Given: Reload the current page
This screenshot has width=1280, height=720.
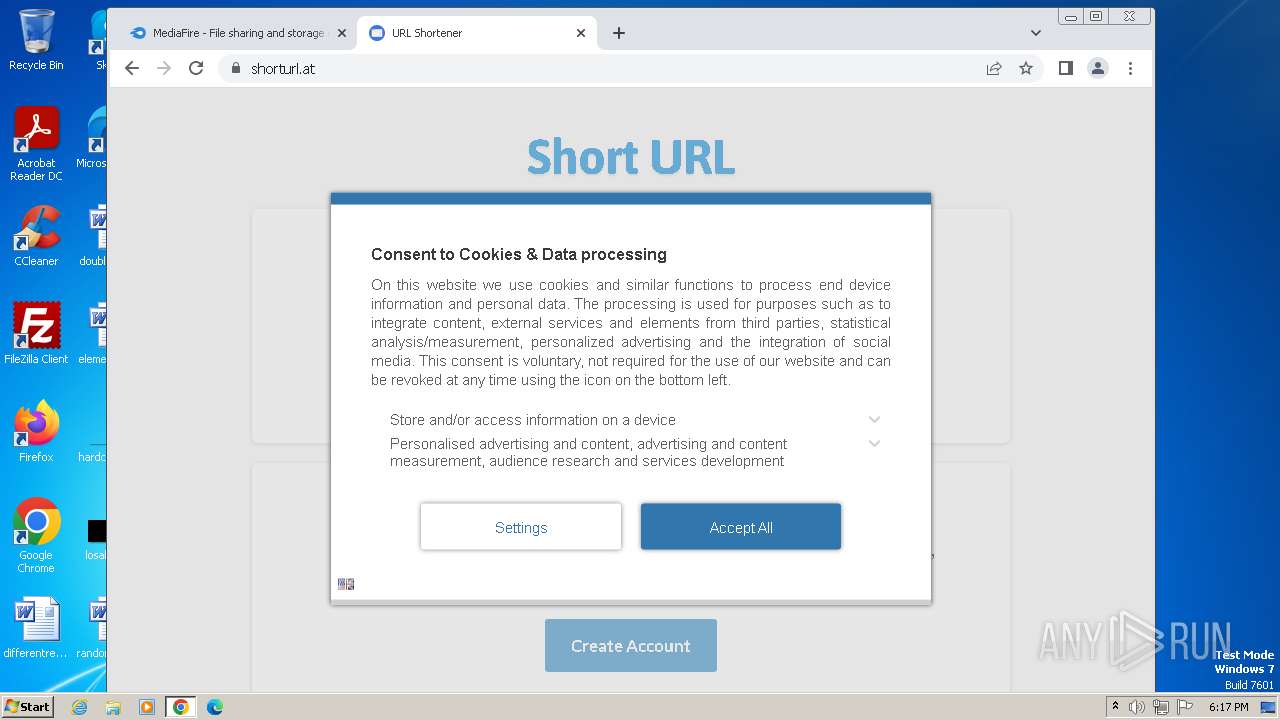Looking at the screenshot, I should click(x=196, y=68).
